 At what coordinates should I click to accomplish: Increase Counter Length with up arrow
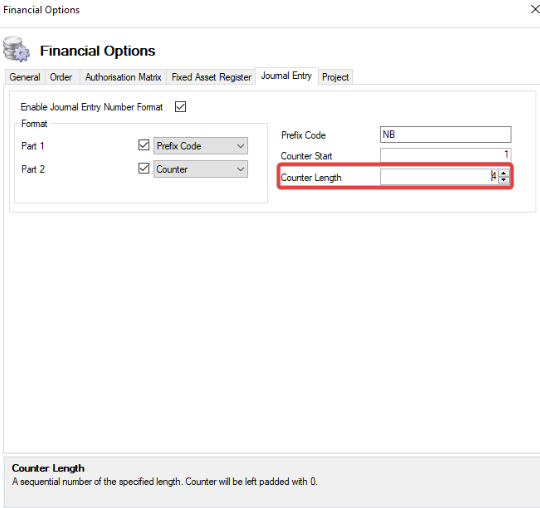[x=504, y=173]
